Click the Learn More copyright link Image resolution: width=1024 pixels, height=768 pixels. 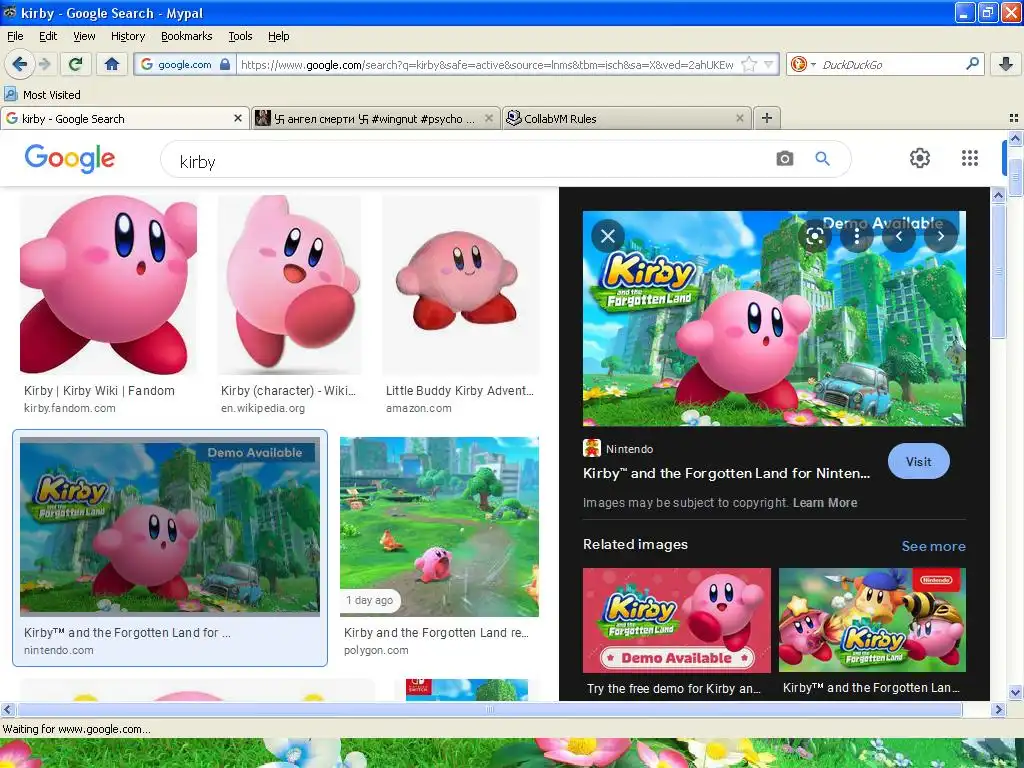825,503
